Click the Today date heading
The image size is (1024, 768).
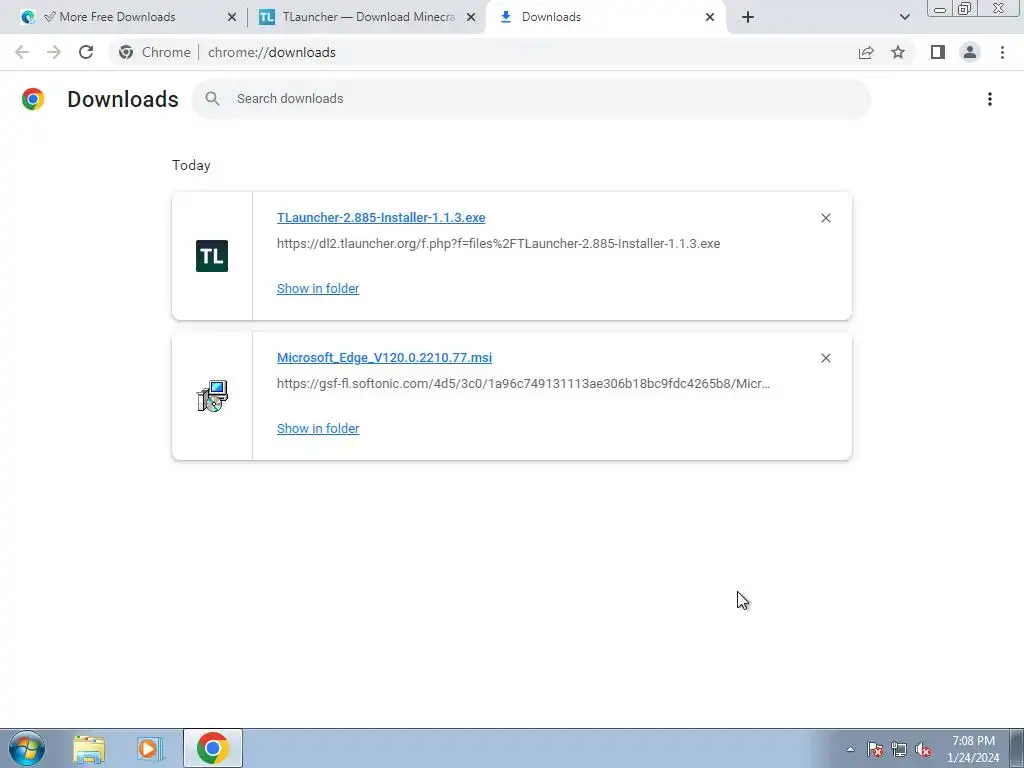pos(191,165)
